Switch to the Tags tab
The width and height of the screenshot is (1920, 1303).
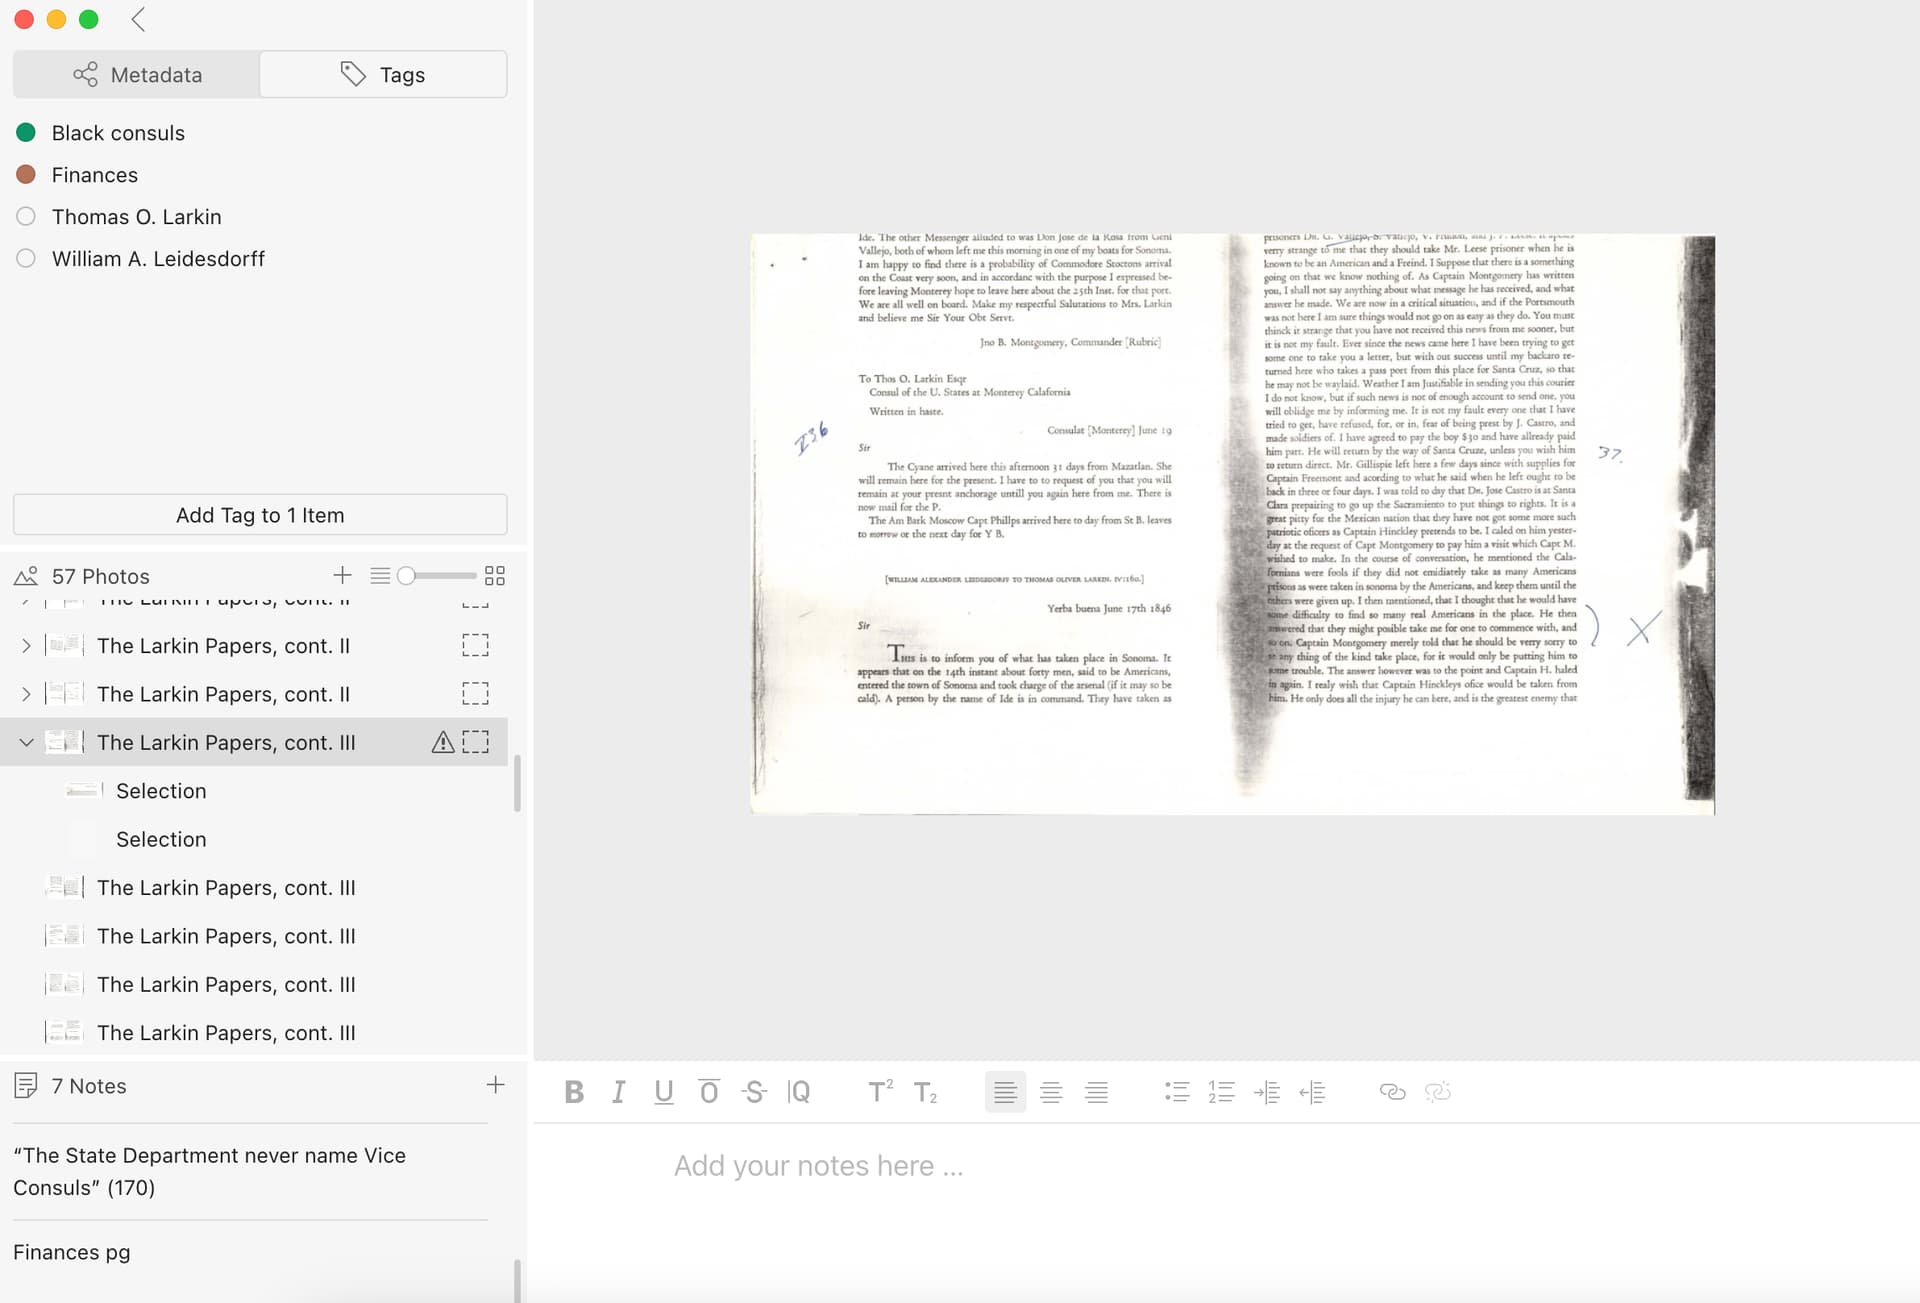(383, 75)
